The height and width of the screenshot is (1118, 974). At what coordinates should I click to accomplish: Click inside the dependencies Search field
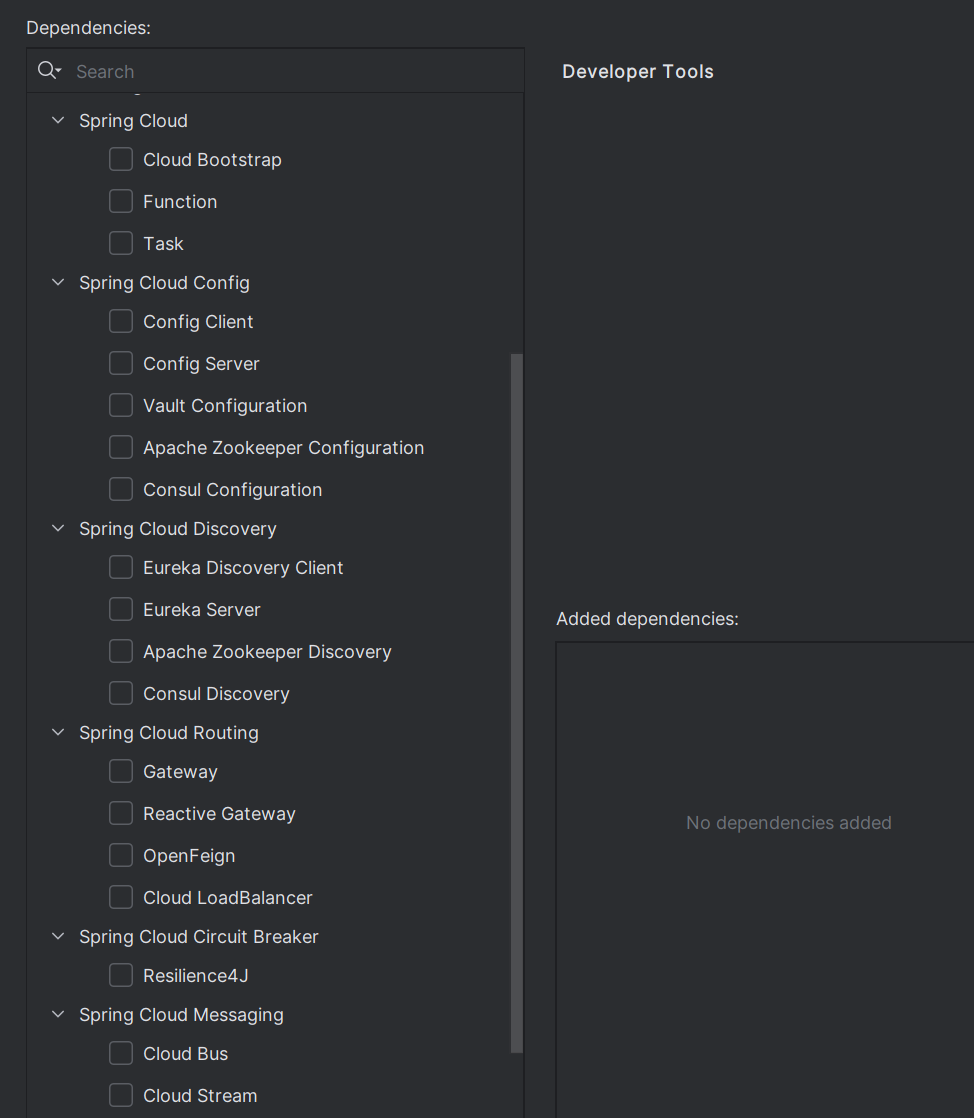[290, 71]
